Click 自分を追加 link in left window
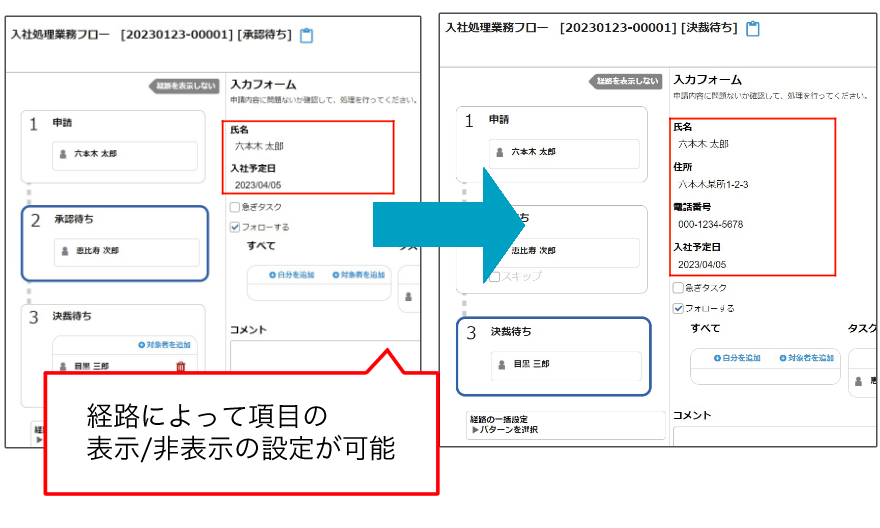The image size is (880, 528). [291, 275]
